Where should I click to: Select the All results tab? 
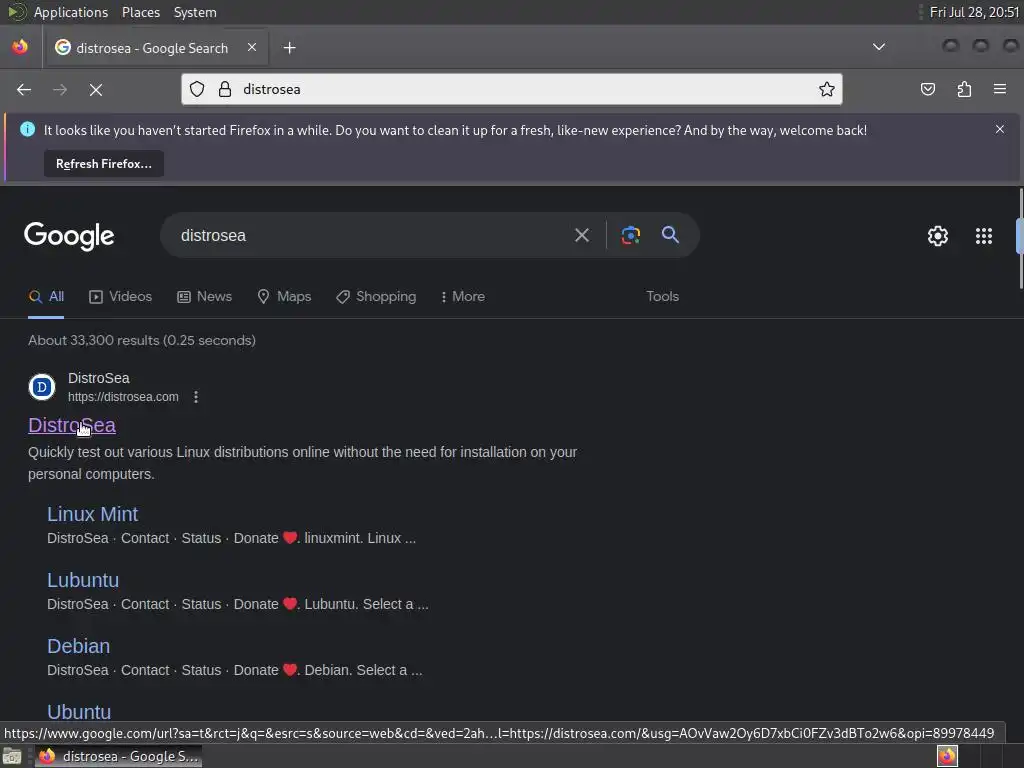click(46, 296)
